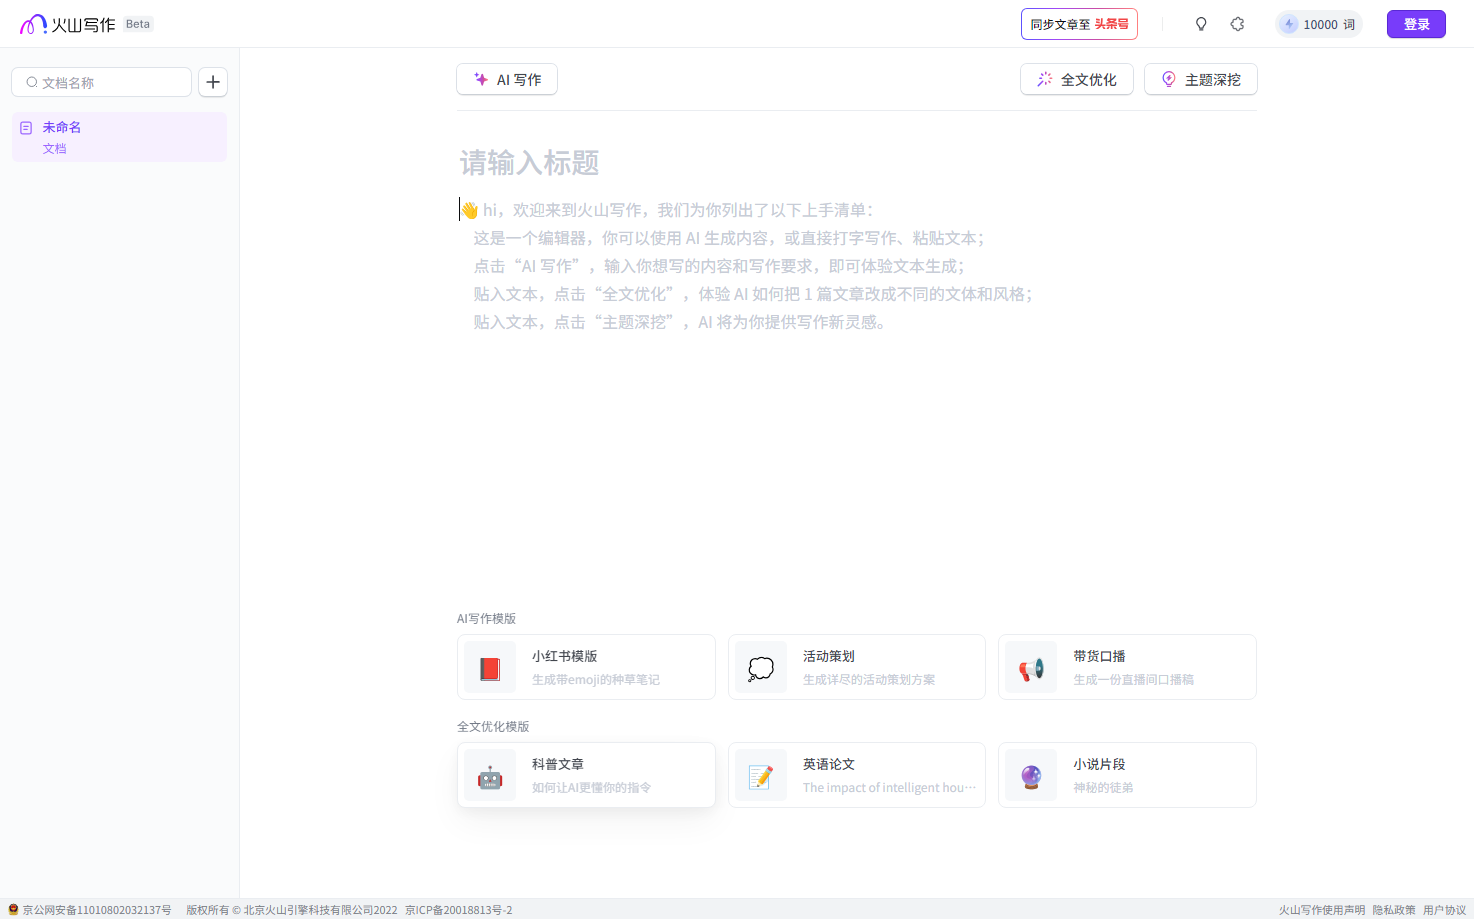Image resolution: width=1474 pixels, height=919 pixels.
Task: Open the AI 写作 button
Action: [x=507, y=79]
